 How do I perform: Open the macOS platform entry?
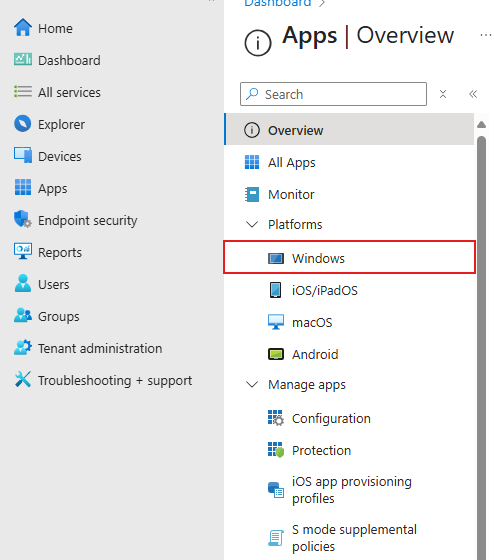[x=349, y=322]
